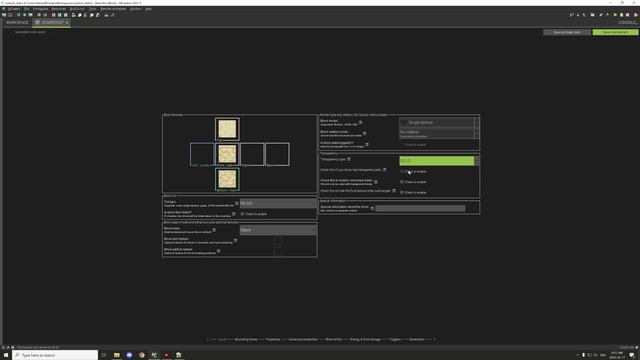
Task: Select the front block texture slot
Action: [x=227, y=154]
